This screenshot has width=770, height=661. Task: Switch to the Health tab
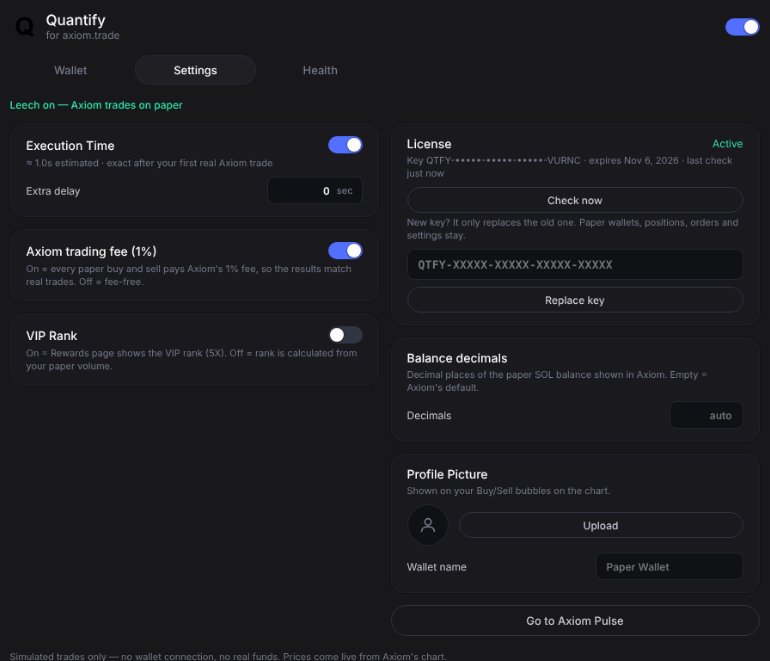(320, 70)
